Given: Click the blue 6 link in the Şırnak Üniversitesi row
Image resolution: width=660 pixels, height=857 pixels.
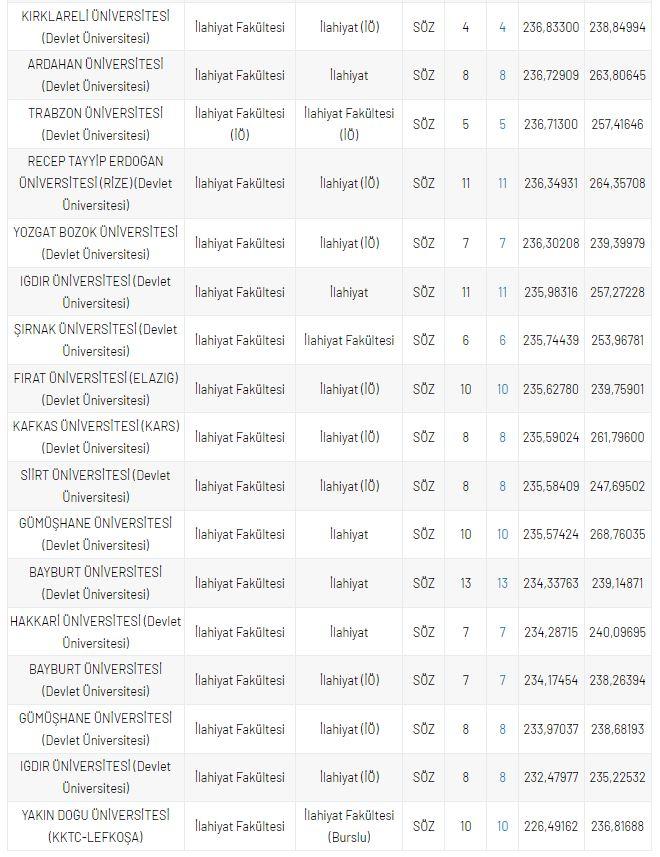Looking at the screenshot, I should (x=502, y=340).
